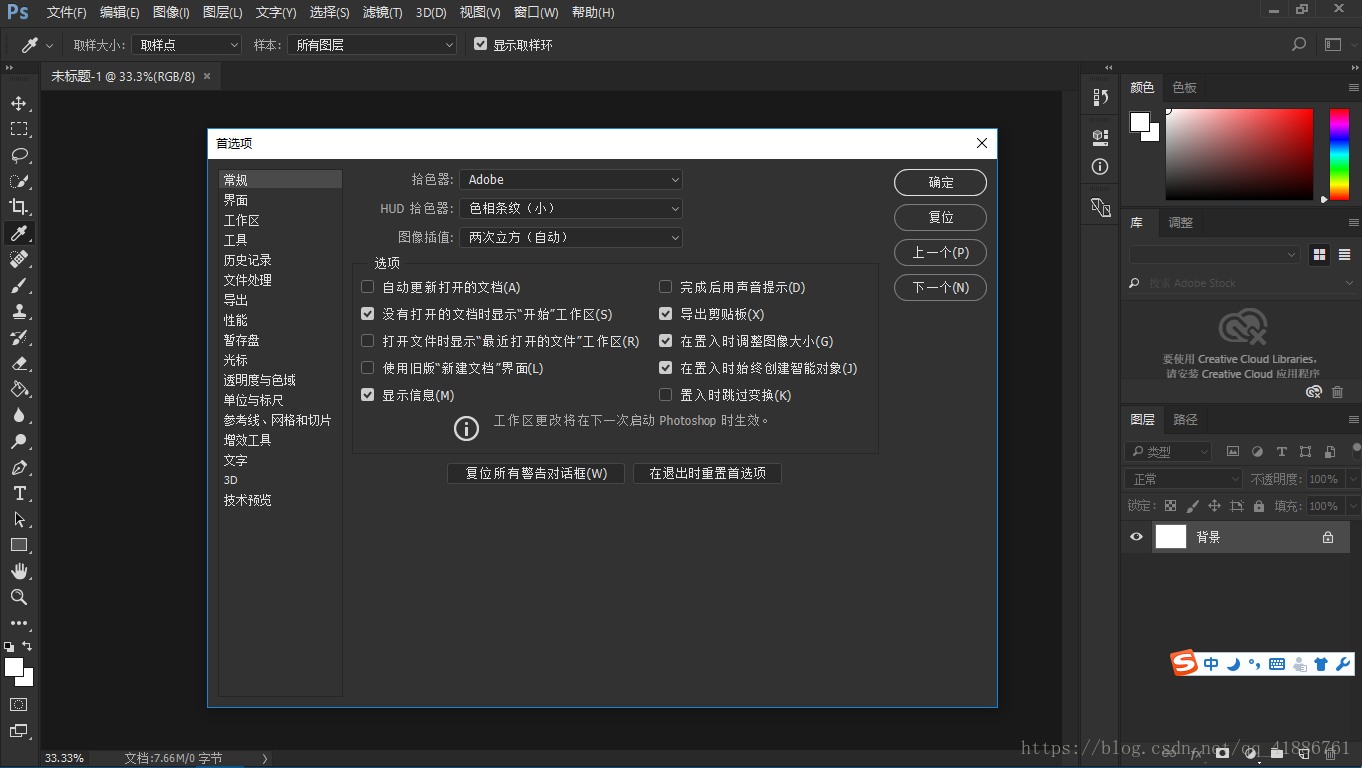The image size is (1362, 768).
Task: Select the Spot Healing Brush tool
Action: pos(19,259)
